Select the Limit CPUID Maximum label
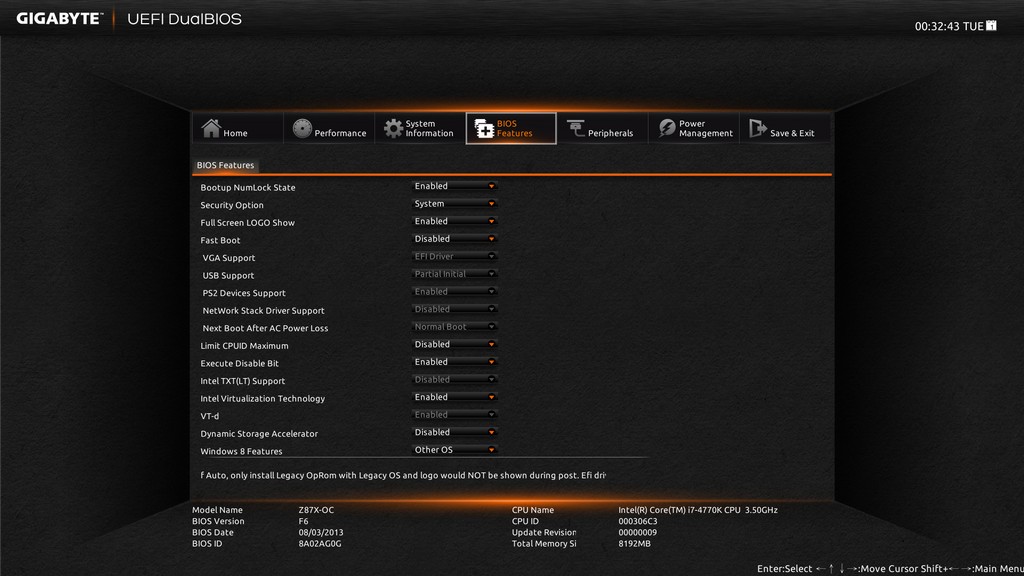This screenshot has height=576, width=1024. point(244,346)
